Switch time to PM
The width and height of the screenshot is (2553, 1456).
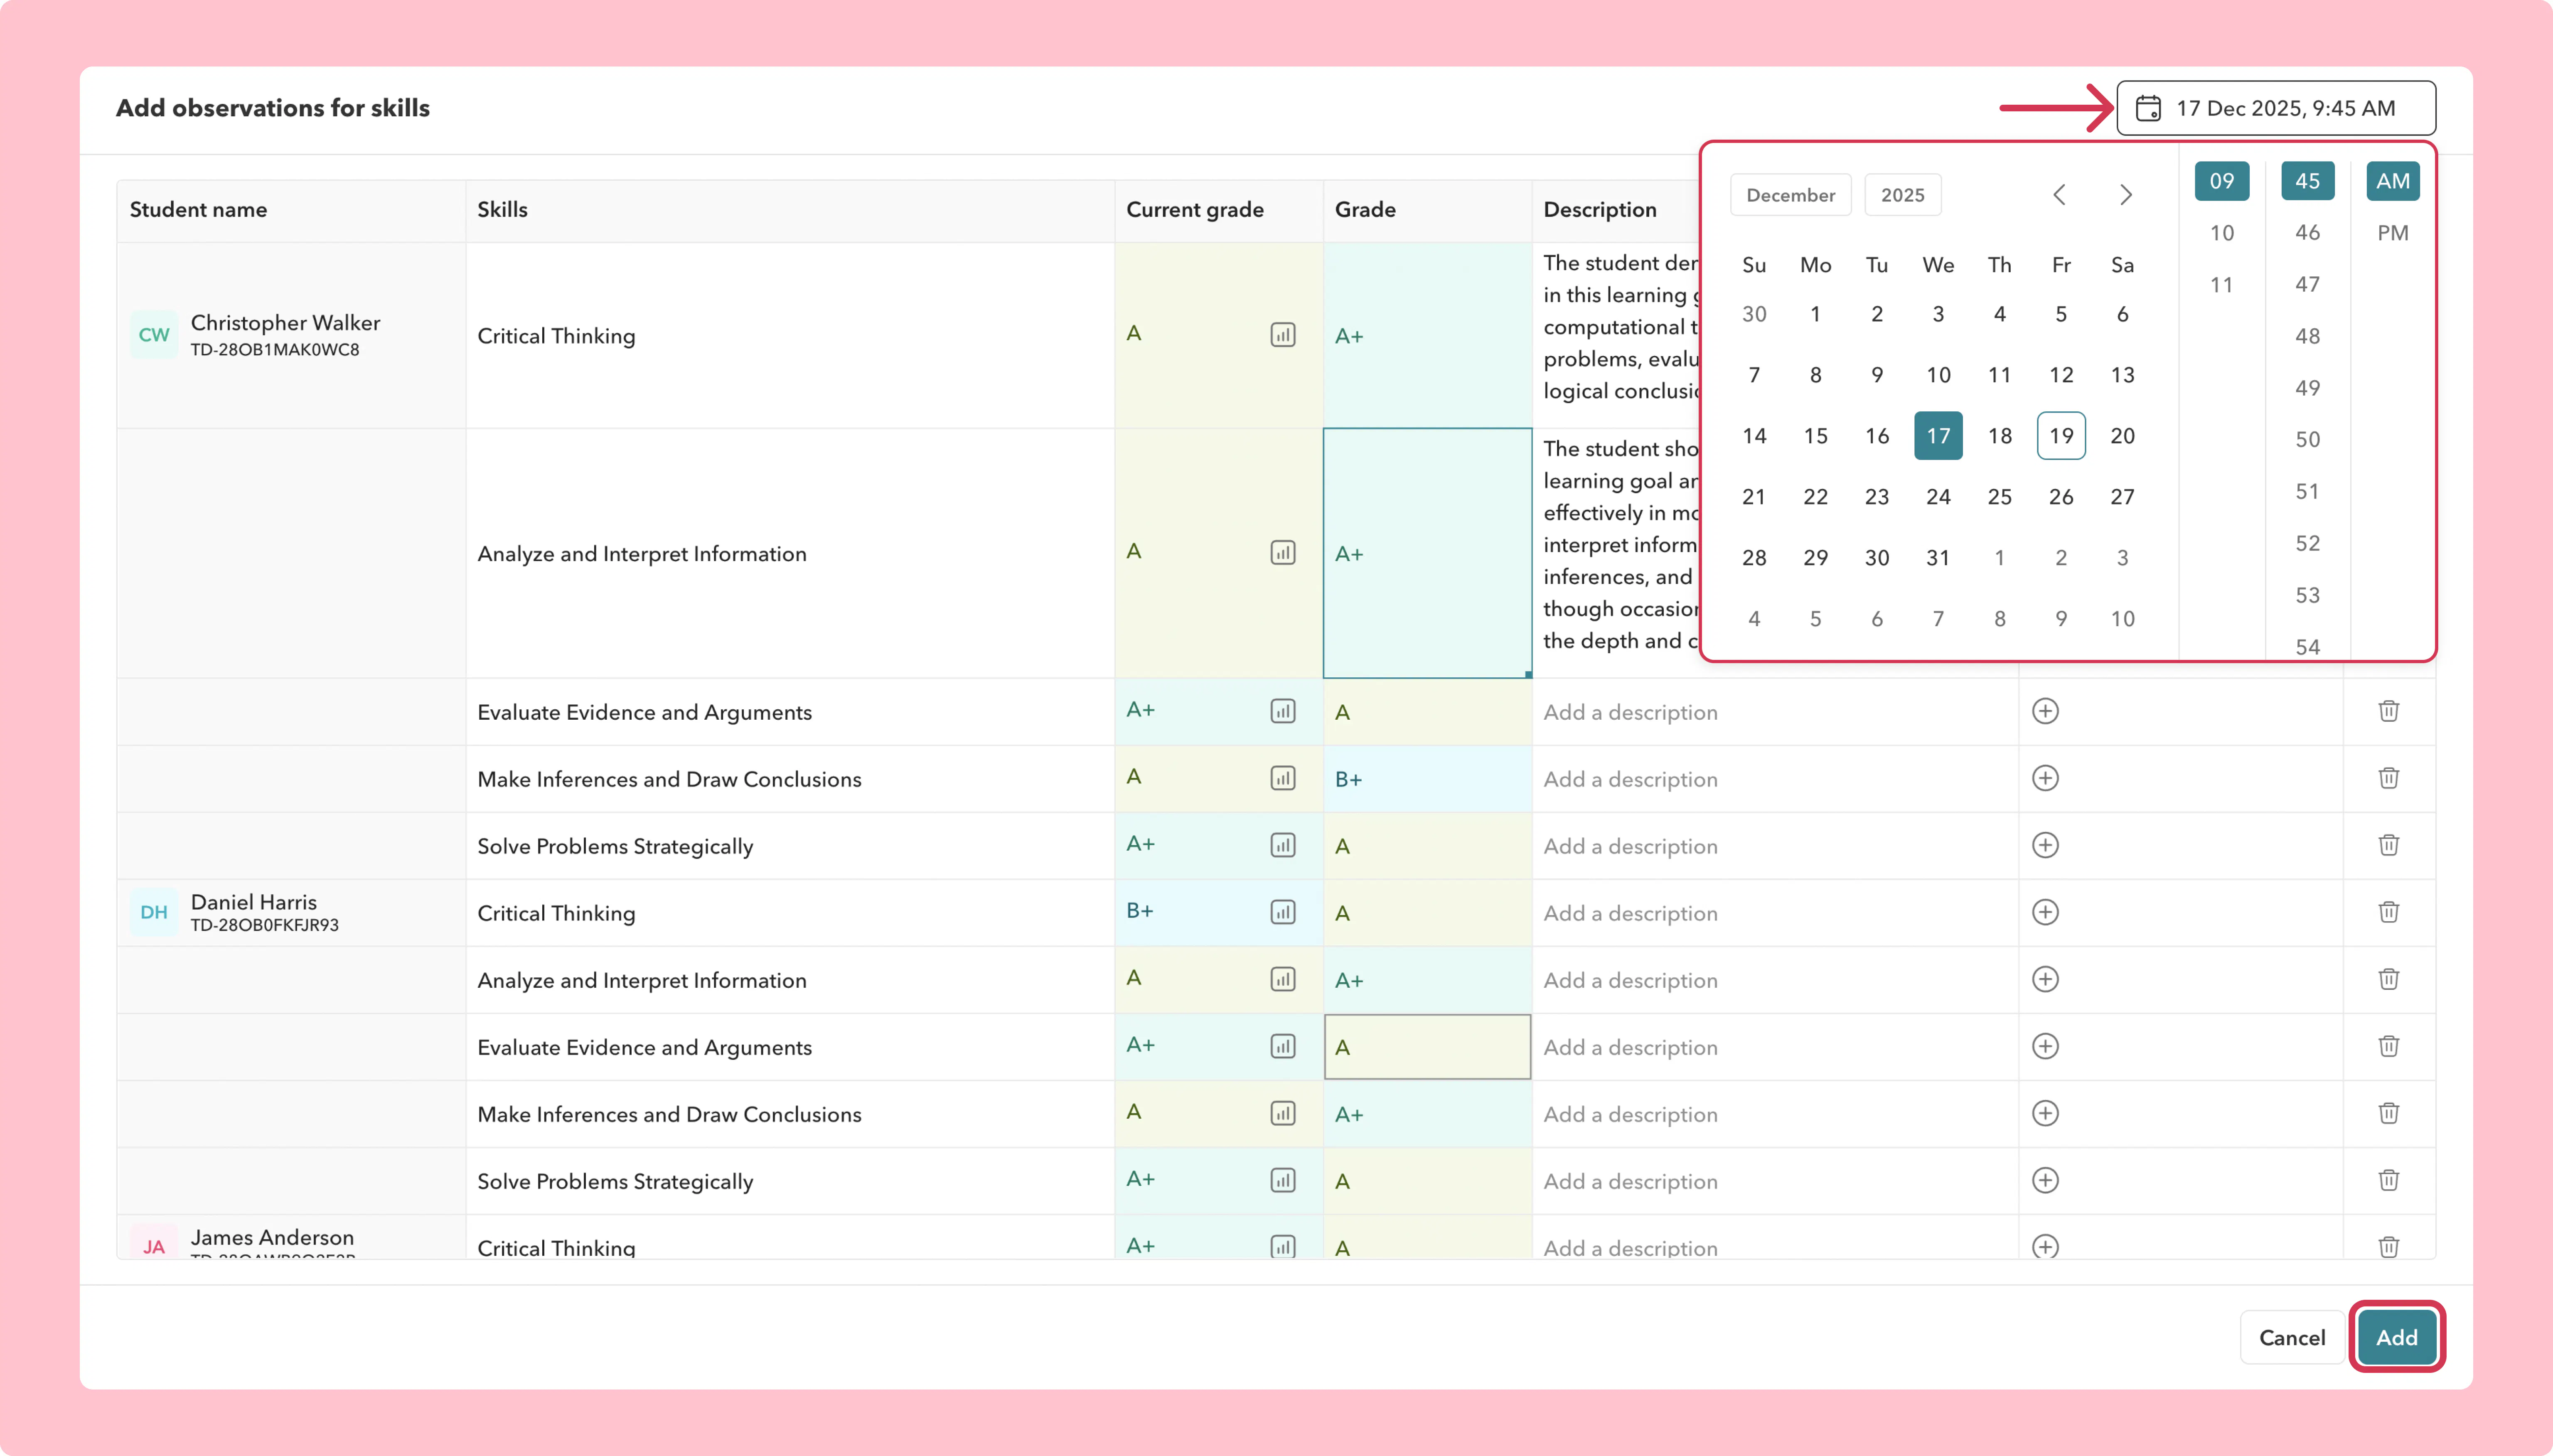(2392, 233)
